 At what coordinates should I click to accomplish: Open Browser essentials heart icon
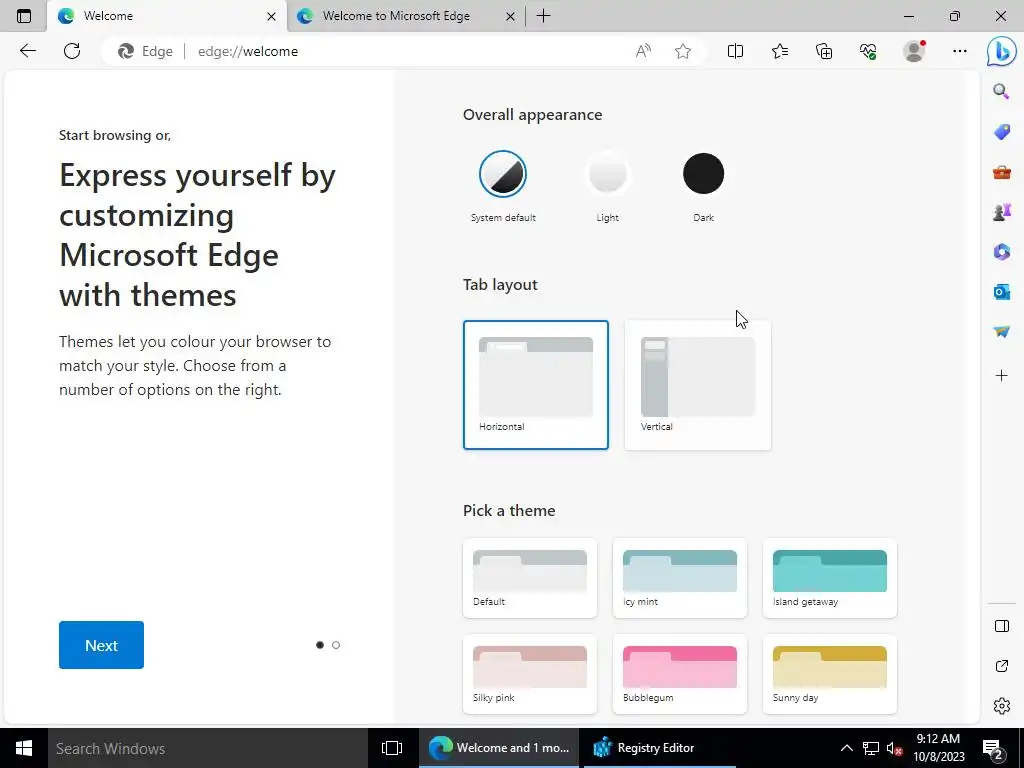(868, 51)
